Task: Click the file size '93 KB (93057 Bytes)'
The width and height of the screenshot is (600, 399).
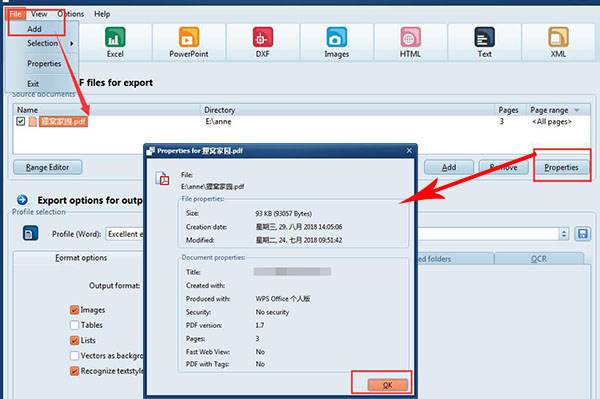Action: (x=284, y=213)
